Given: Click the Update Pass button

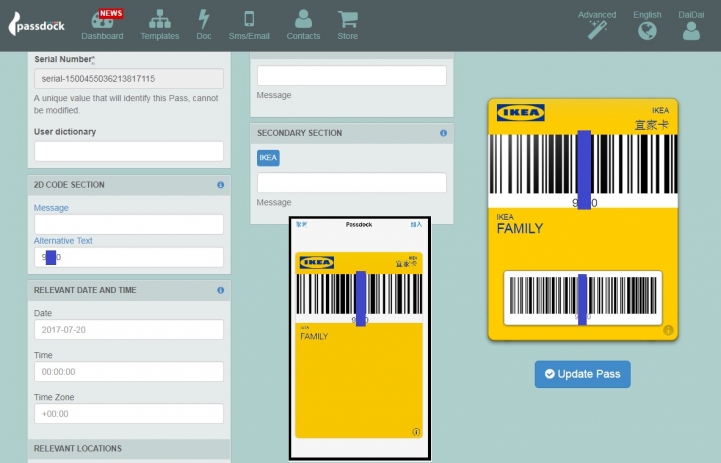Looking at the screenshot, I should (x=582, y=374).
